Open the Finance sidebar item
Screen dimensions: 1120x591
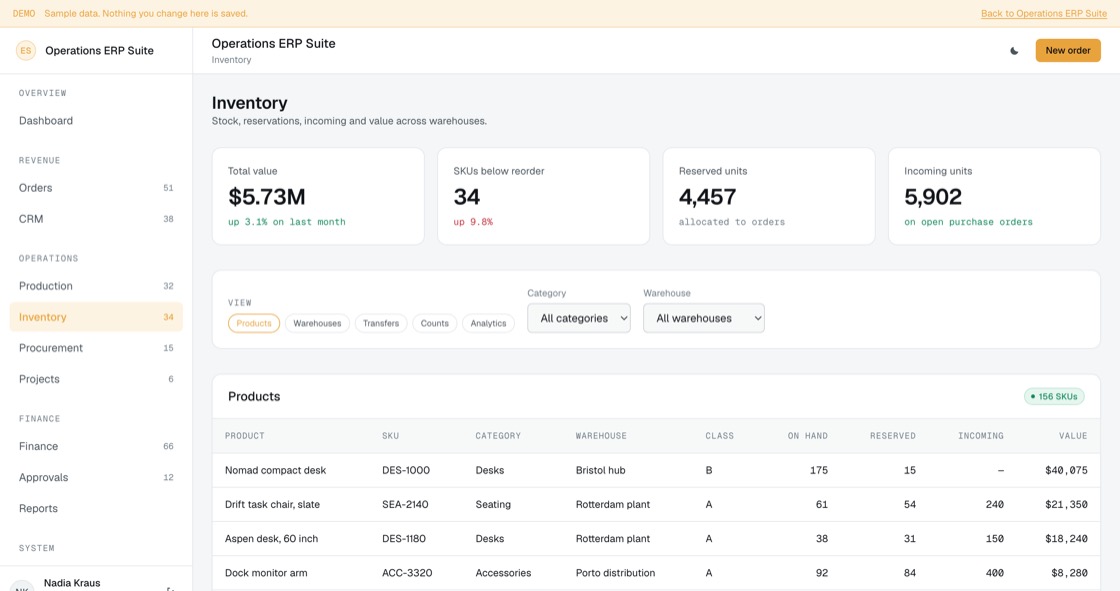coord(96,446)
